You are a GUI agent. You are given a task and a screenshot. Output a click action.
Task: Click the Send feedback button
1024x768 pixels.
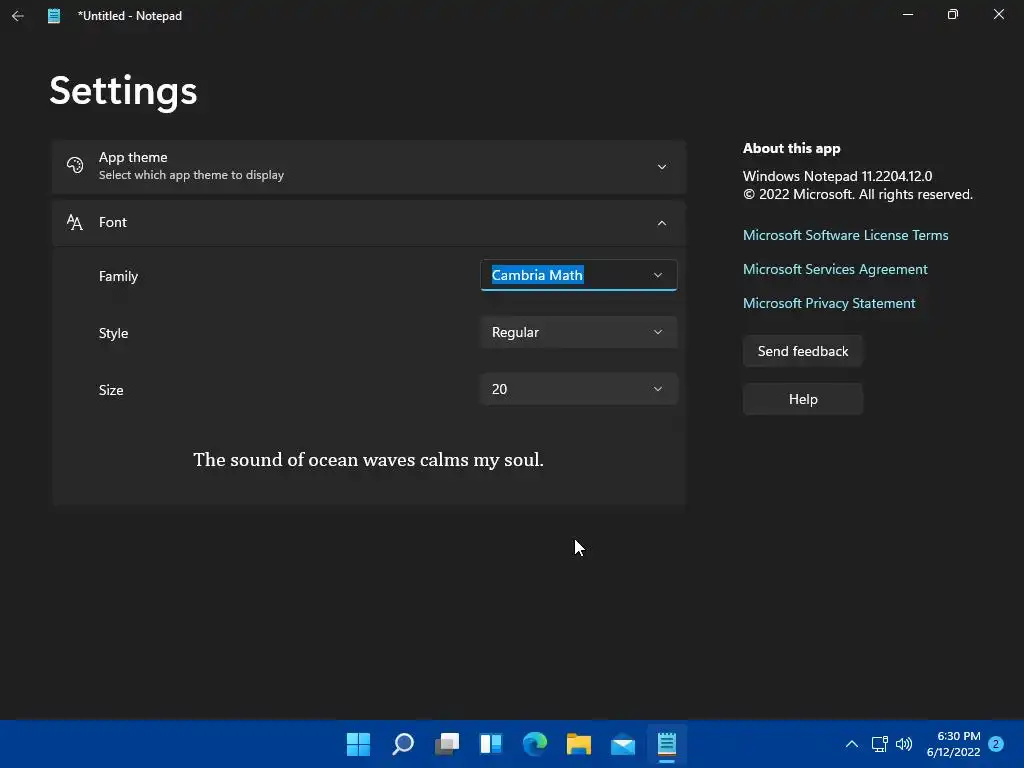point(803,351)
